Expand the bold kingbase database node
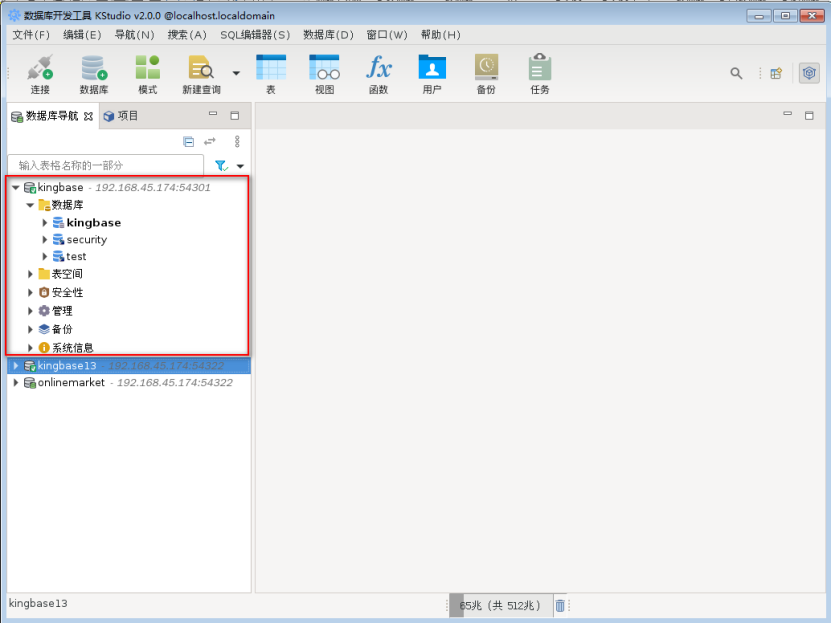 [x=45, y=223]
